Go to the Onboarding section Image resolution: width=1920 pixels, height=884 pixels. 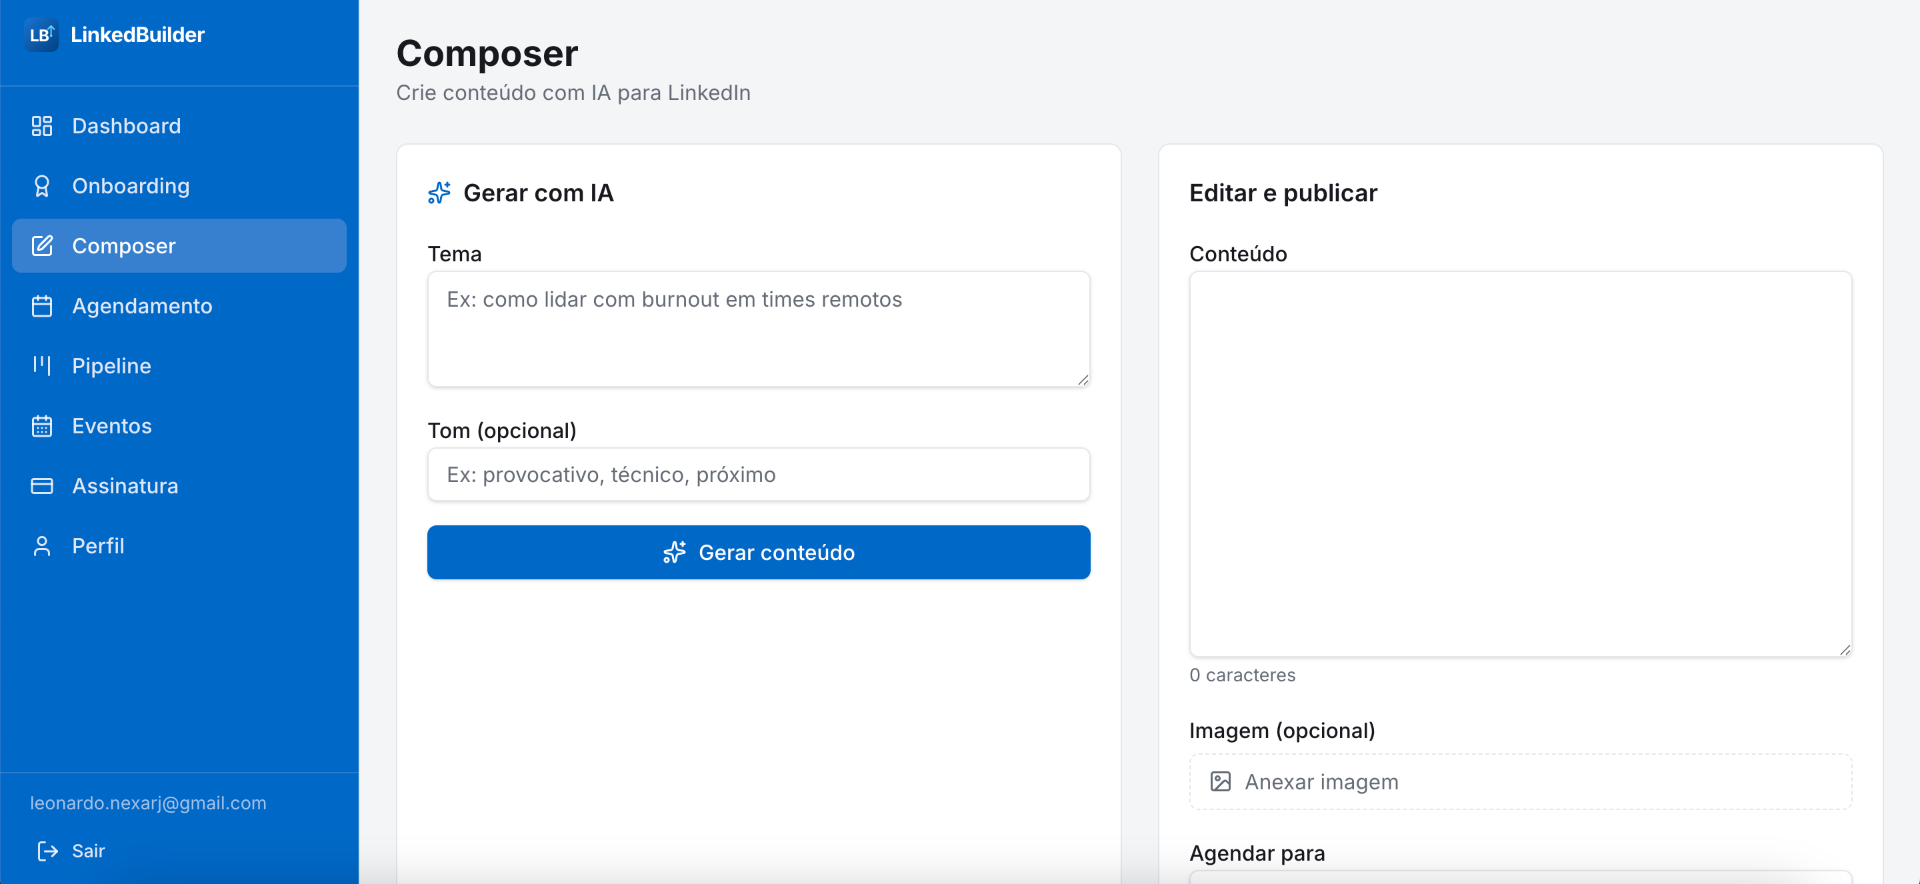[x=179, y=186]
